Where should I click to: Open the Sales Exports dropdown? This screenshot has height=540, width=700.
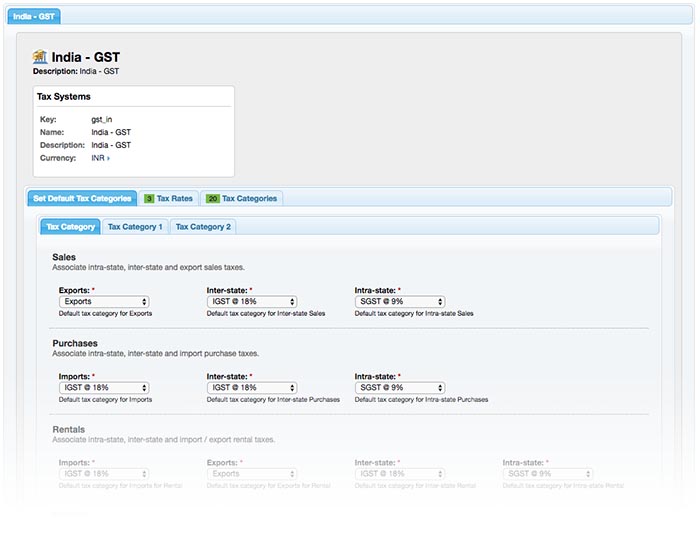tap(104, 301)
